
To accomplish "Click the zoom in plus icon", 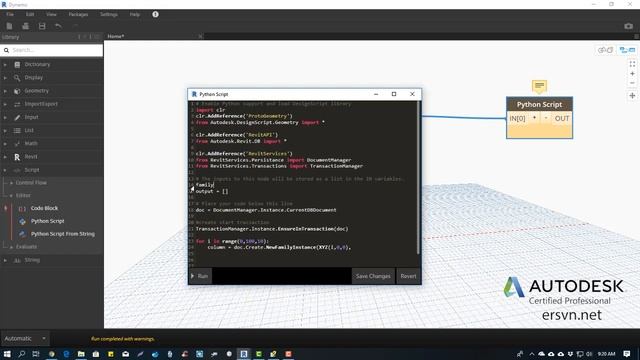I will click(x=632, y=74).
